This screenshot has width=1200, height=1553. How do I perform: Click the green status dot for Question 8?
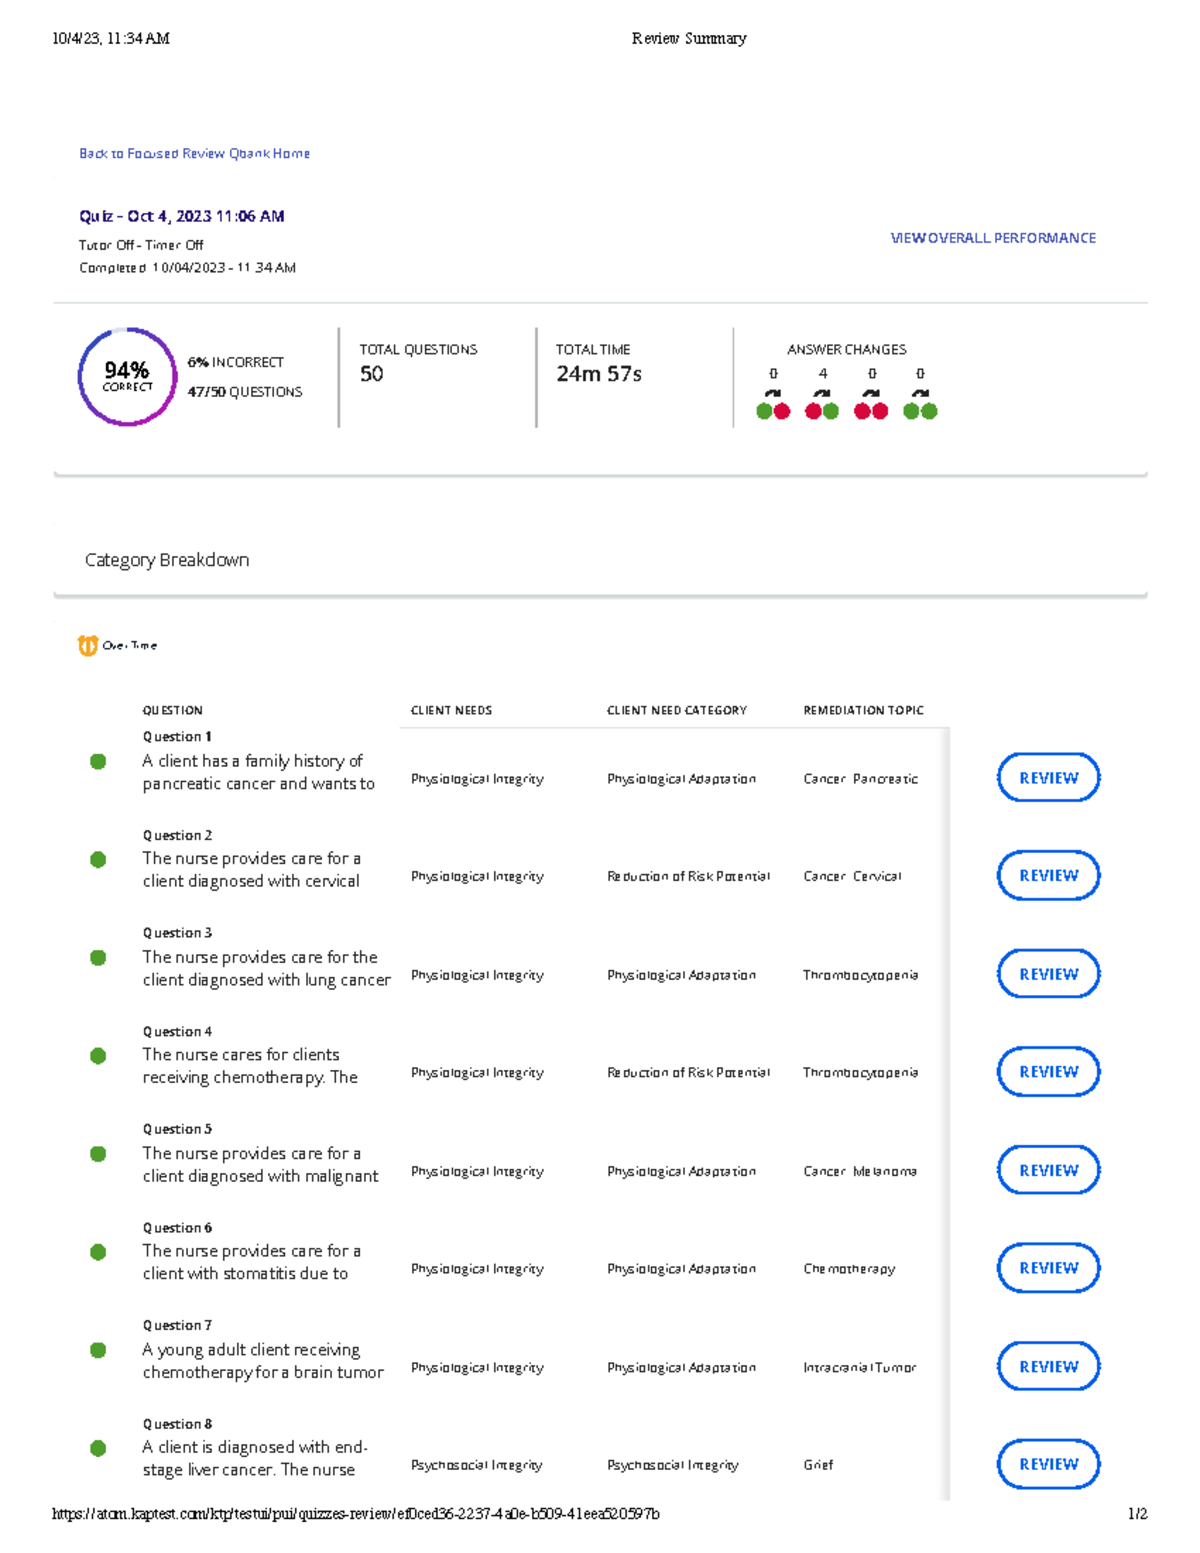[97, 1447]
